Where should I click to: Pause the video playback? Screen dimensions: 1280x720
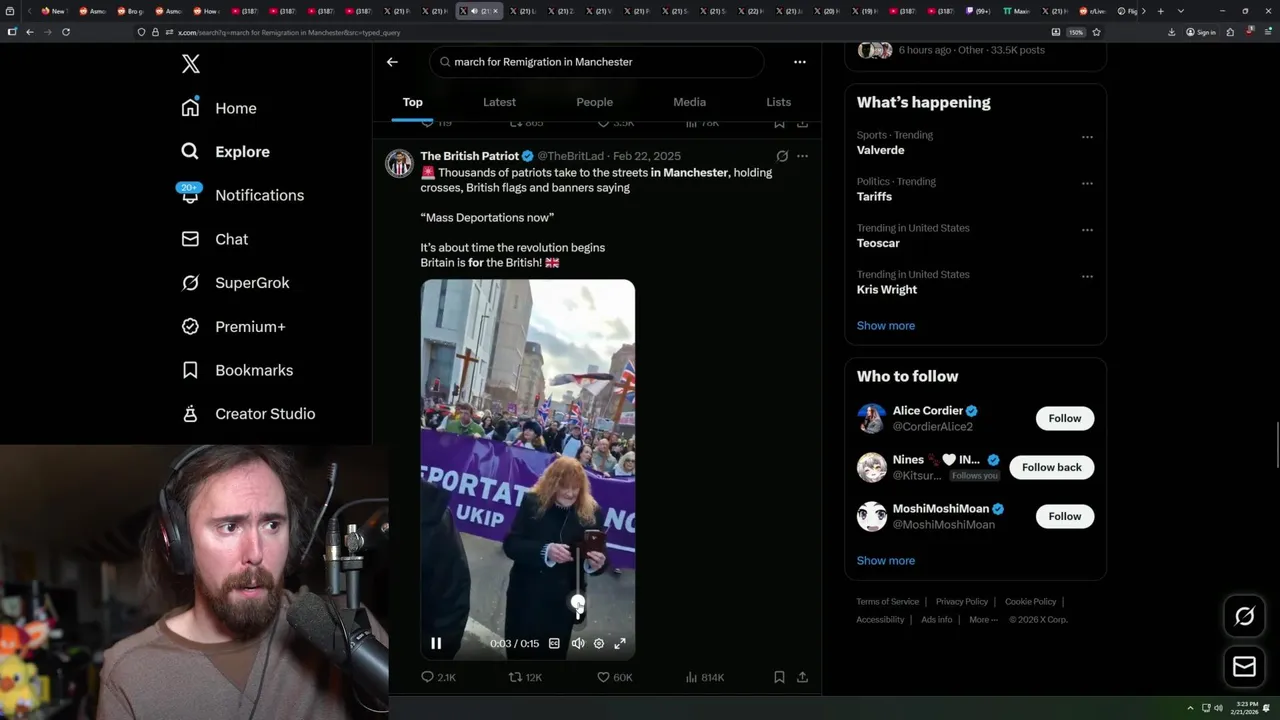click(436, 643)
